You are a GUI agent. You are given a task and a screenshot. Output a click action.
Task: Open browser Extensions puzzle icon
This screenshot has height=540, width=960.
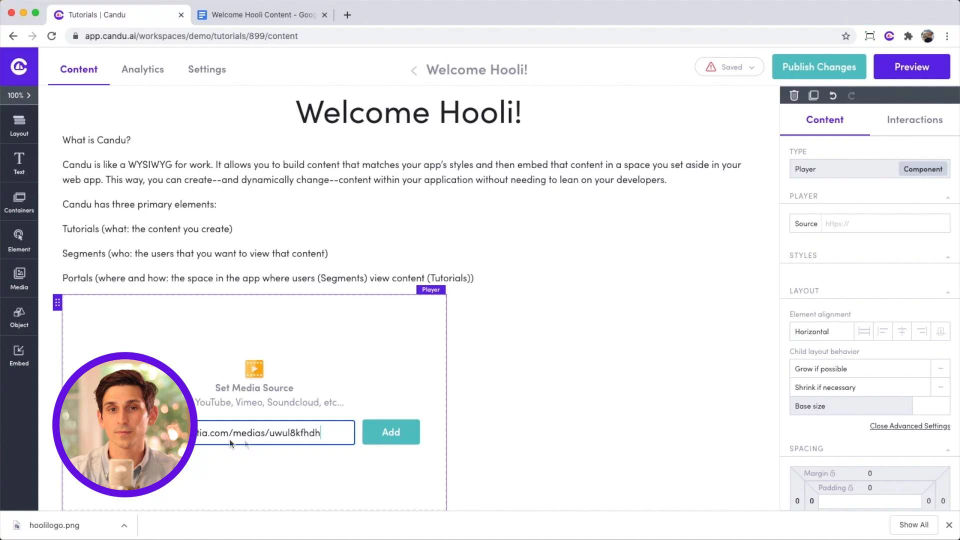[x=908, y=36]
